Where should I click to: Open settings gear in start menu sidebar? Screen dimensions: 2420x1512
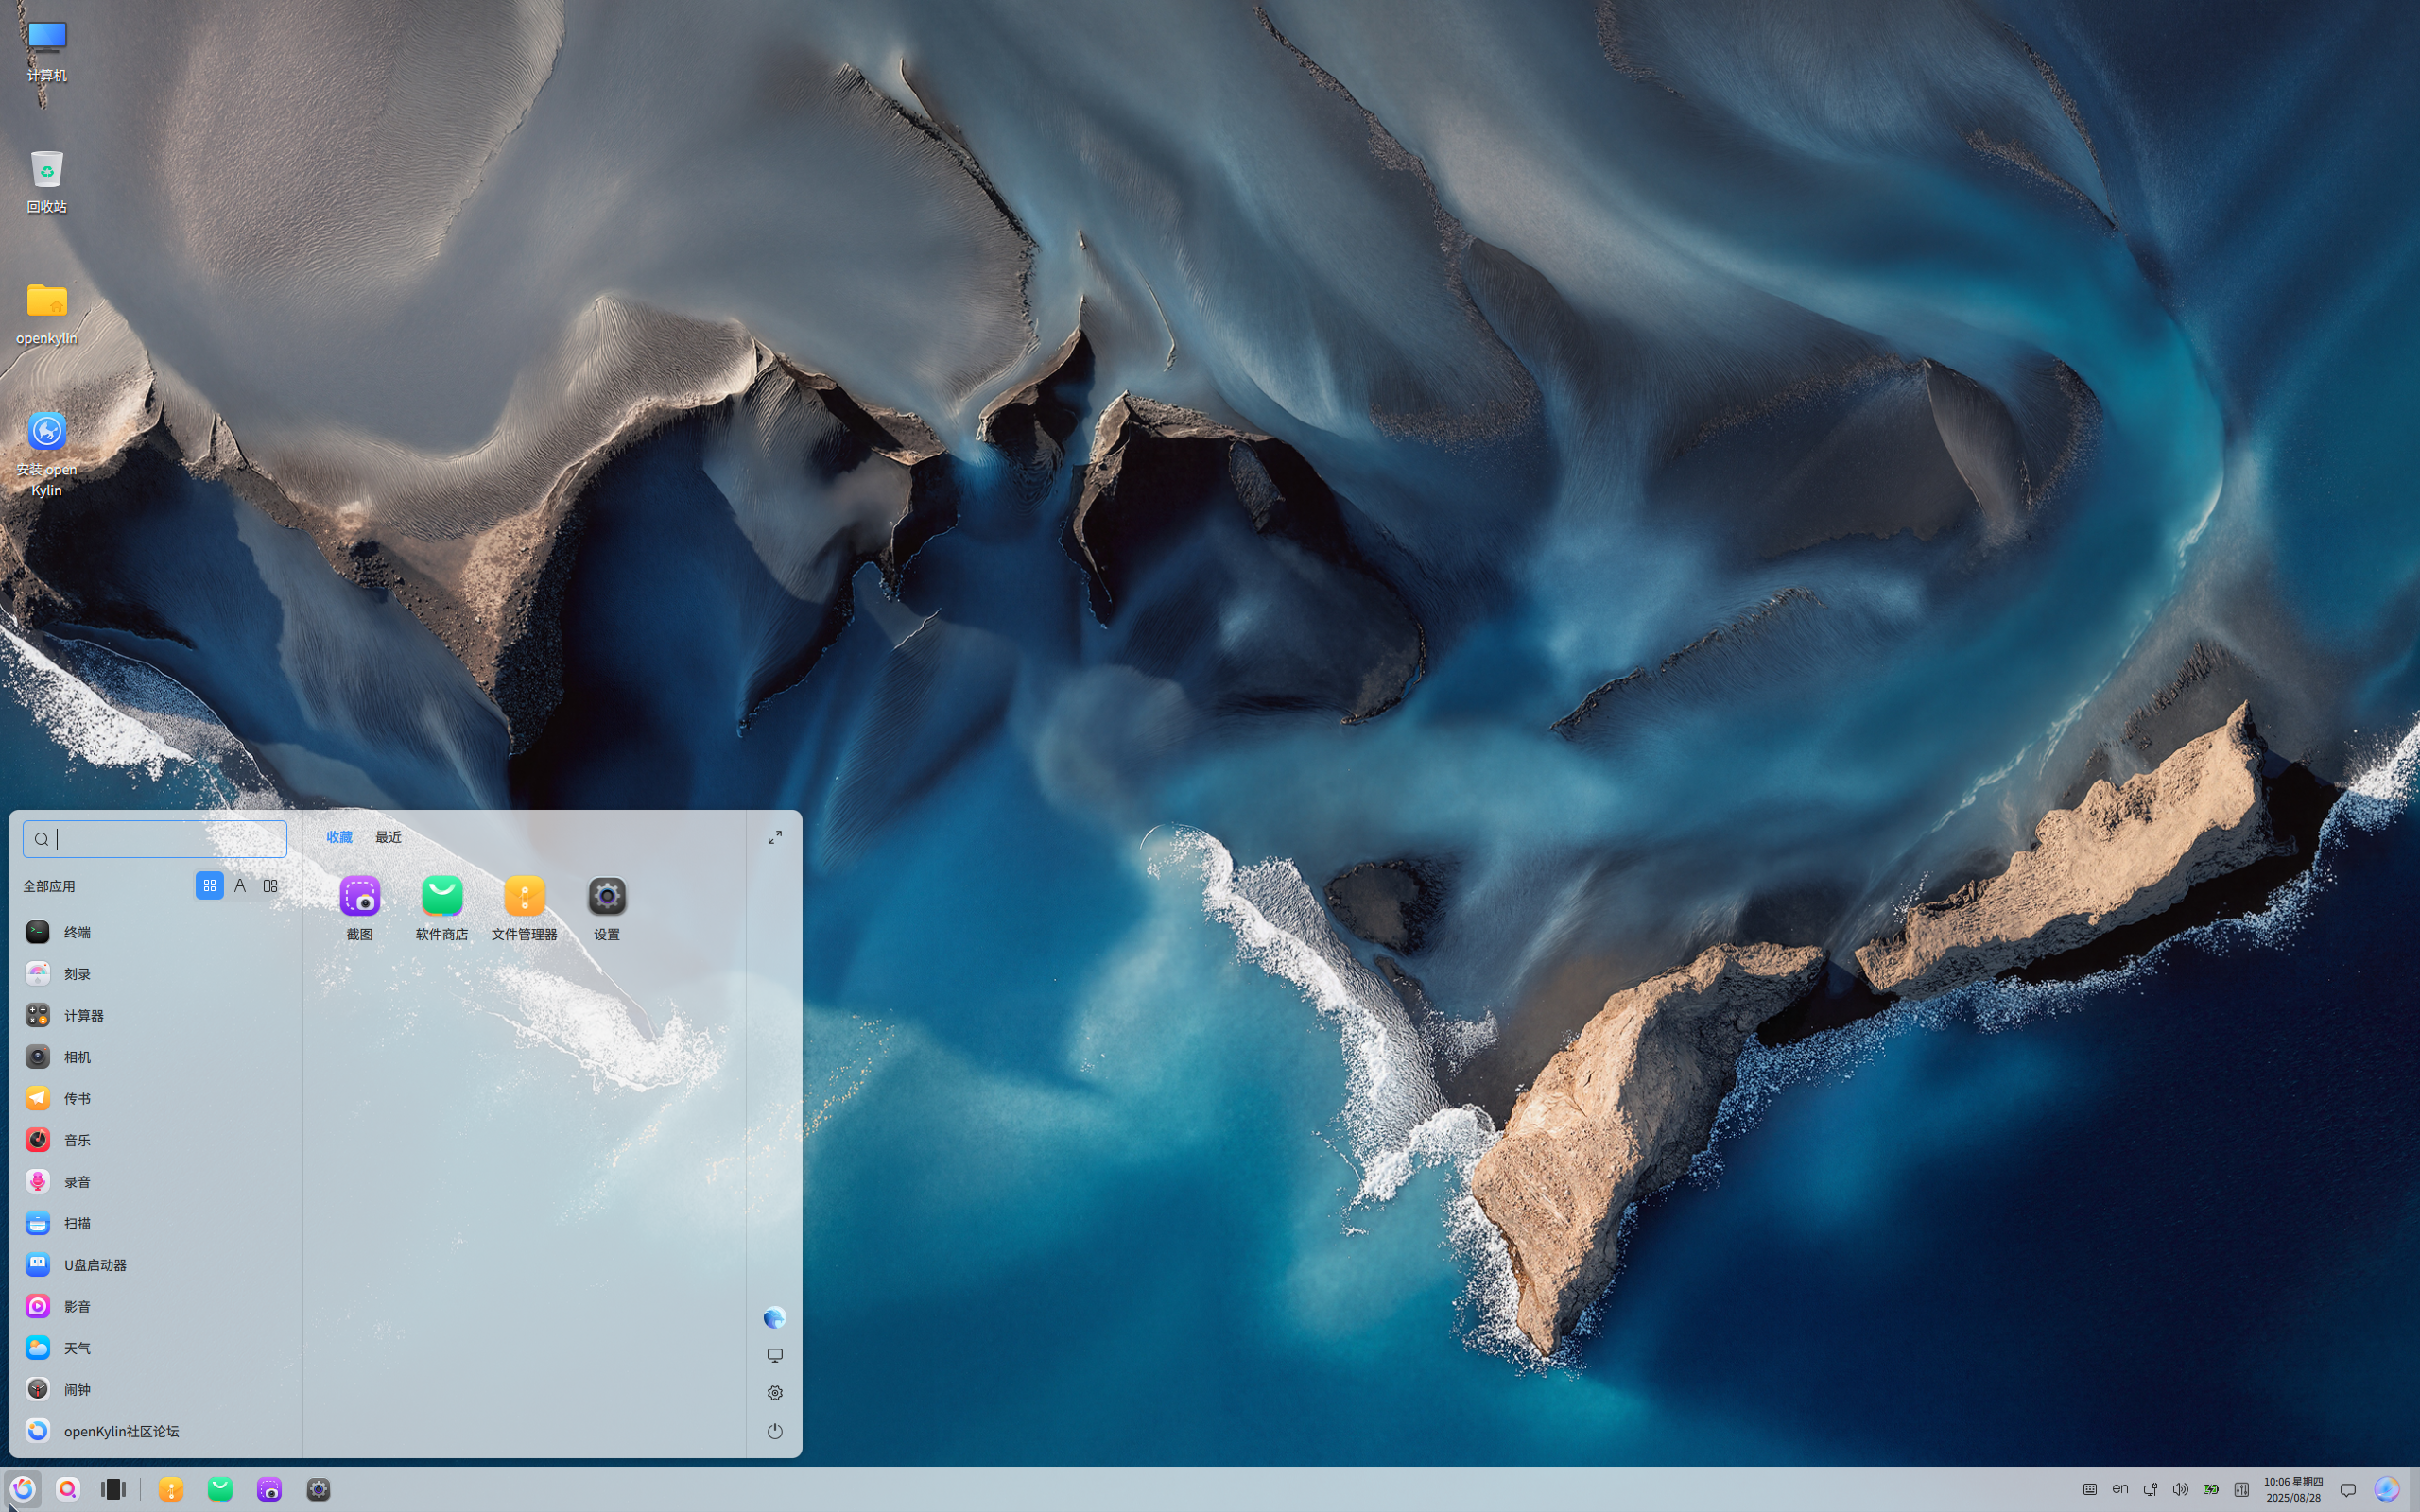click(x=775, y=1393)
